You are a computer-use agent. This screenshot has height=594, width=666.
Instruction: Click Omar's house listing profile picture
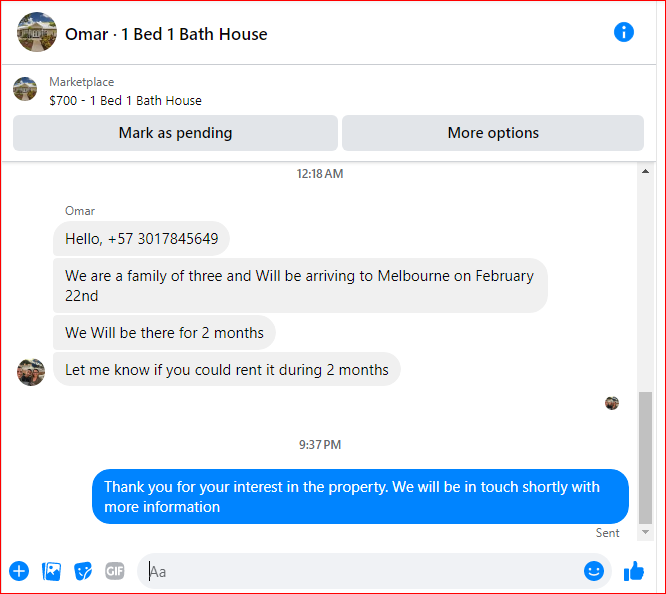coord(37,32)
